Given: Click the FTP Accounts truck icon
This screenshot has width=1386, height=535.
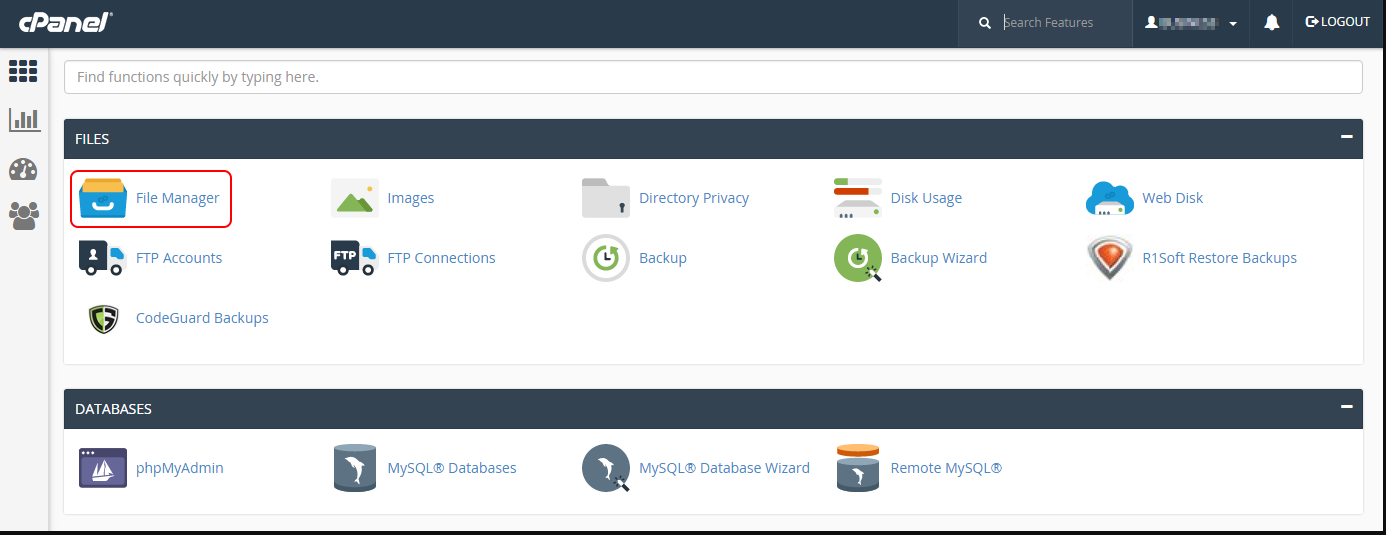Looking at the screenshot, I should pos(103,258).
